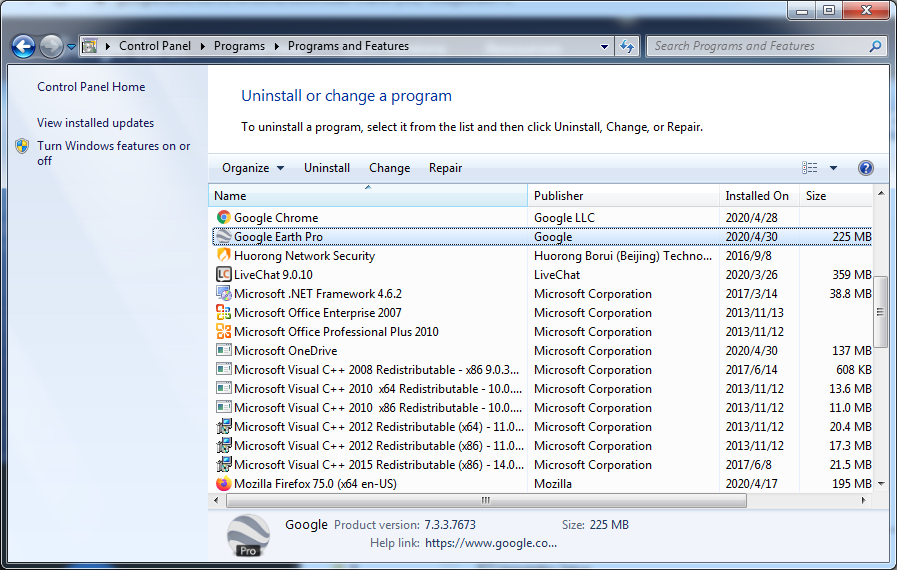Click Programs in the breadcrumb
Image resolution: width=897 pixels, height=570 pixels.
click(x=239, y=46)
